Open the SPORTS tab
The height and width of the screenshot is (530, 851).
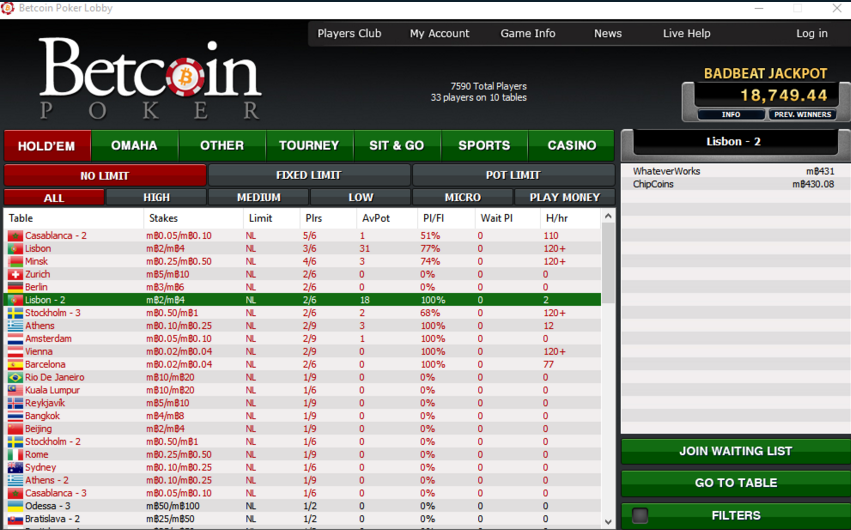[x=484, y=145]
